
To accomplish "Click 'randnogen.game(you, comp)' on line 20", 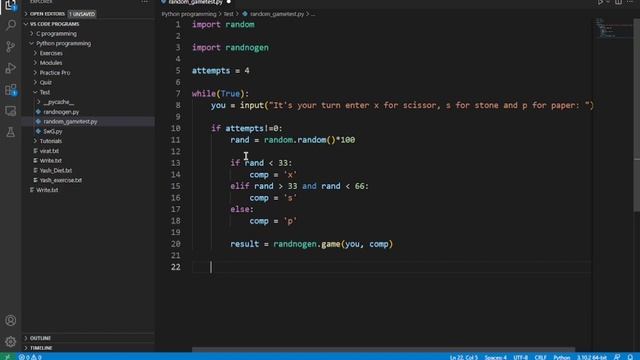I will [333, 244].
